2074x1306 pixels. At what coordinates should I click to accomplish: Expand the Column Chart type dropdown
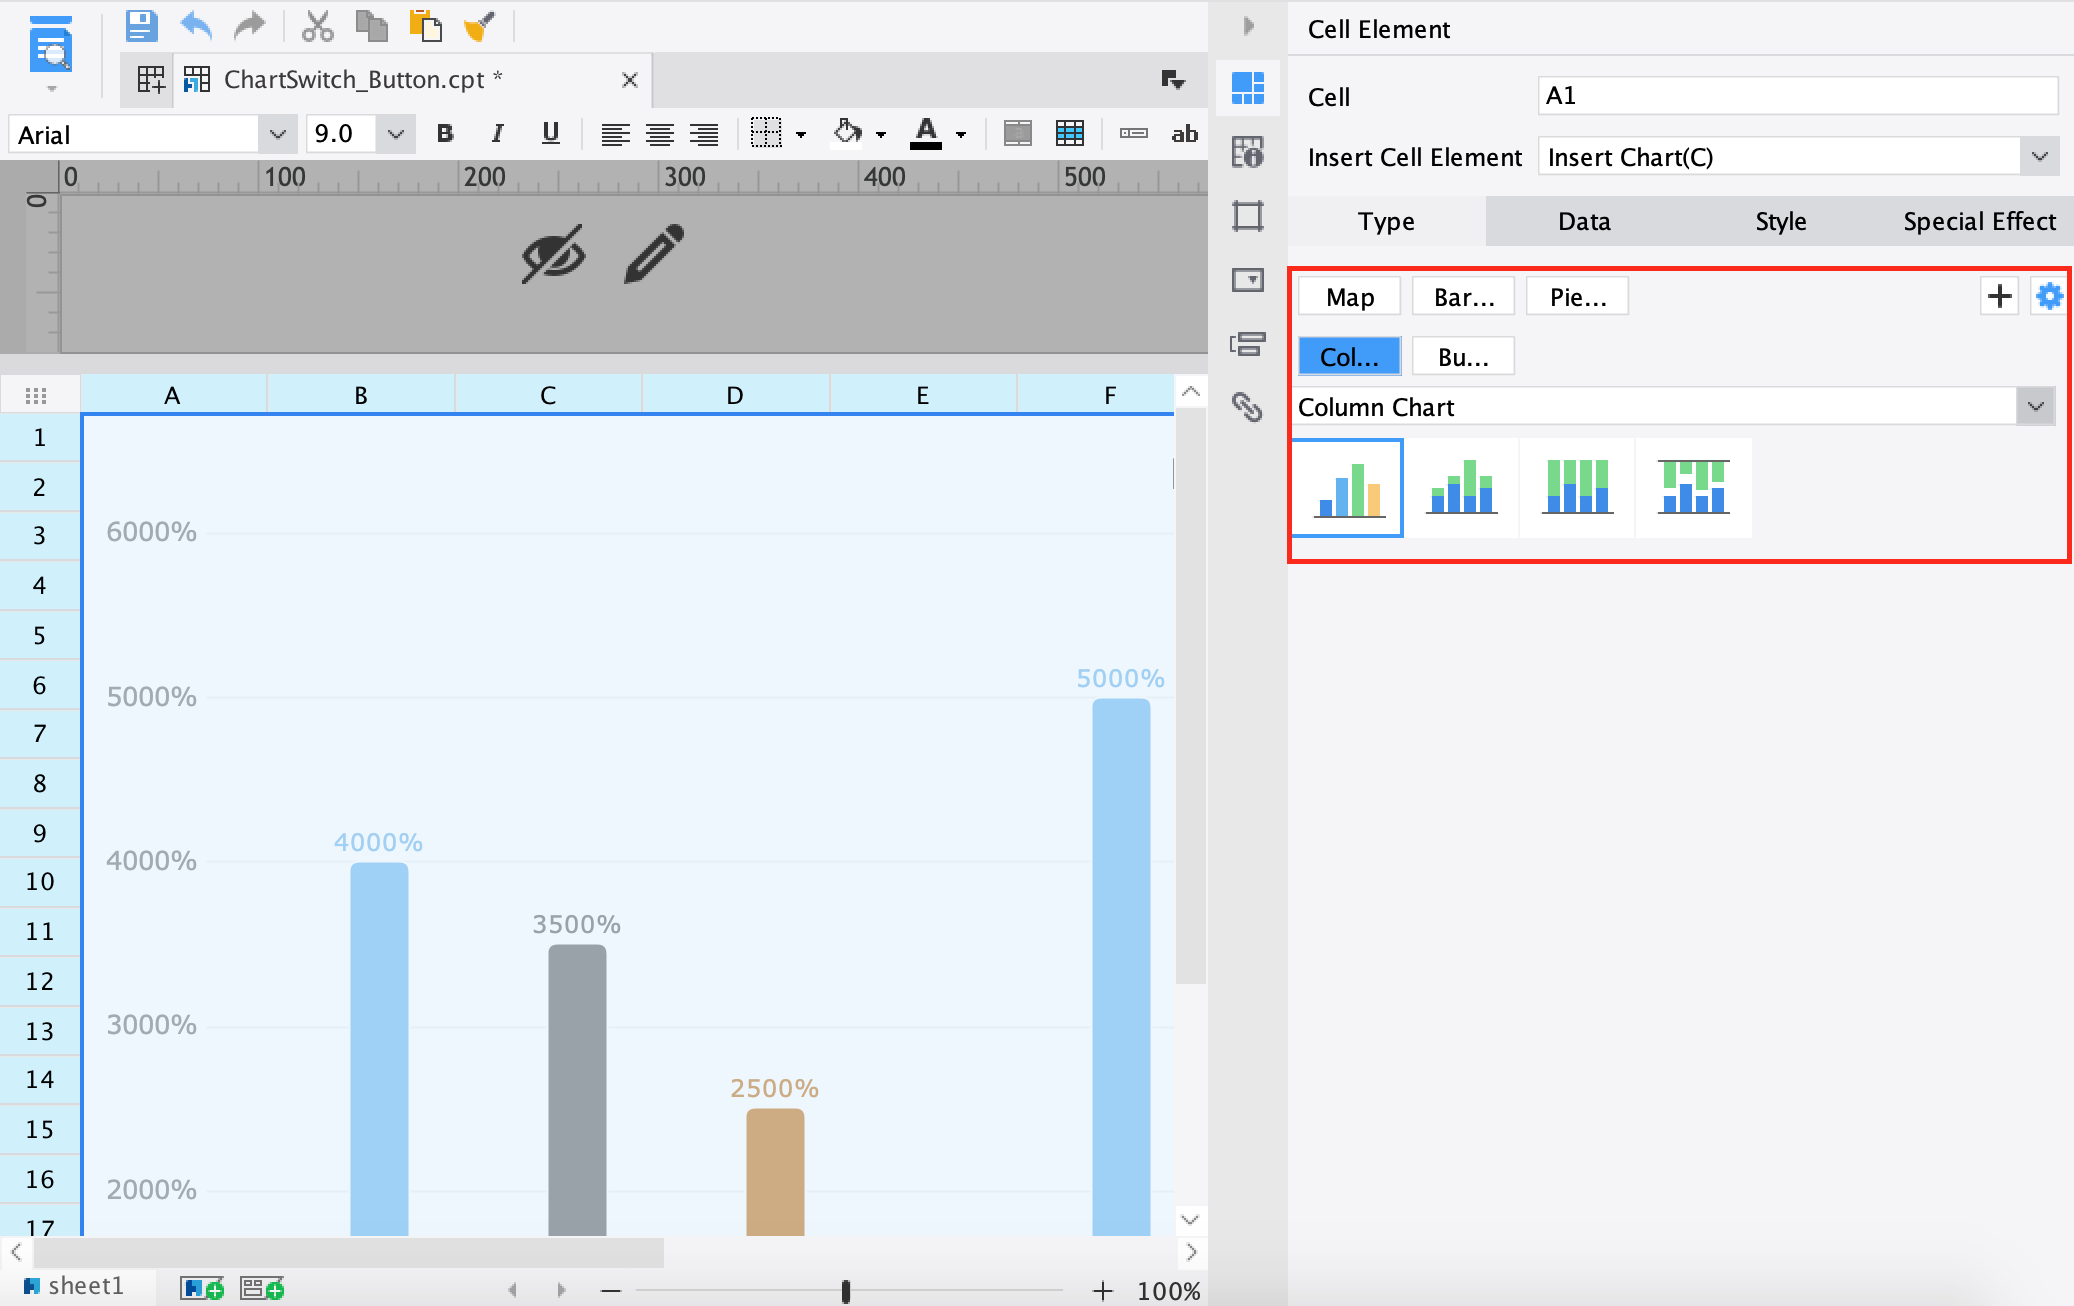click(2035, 407)
